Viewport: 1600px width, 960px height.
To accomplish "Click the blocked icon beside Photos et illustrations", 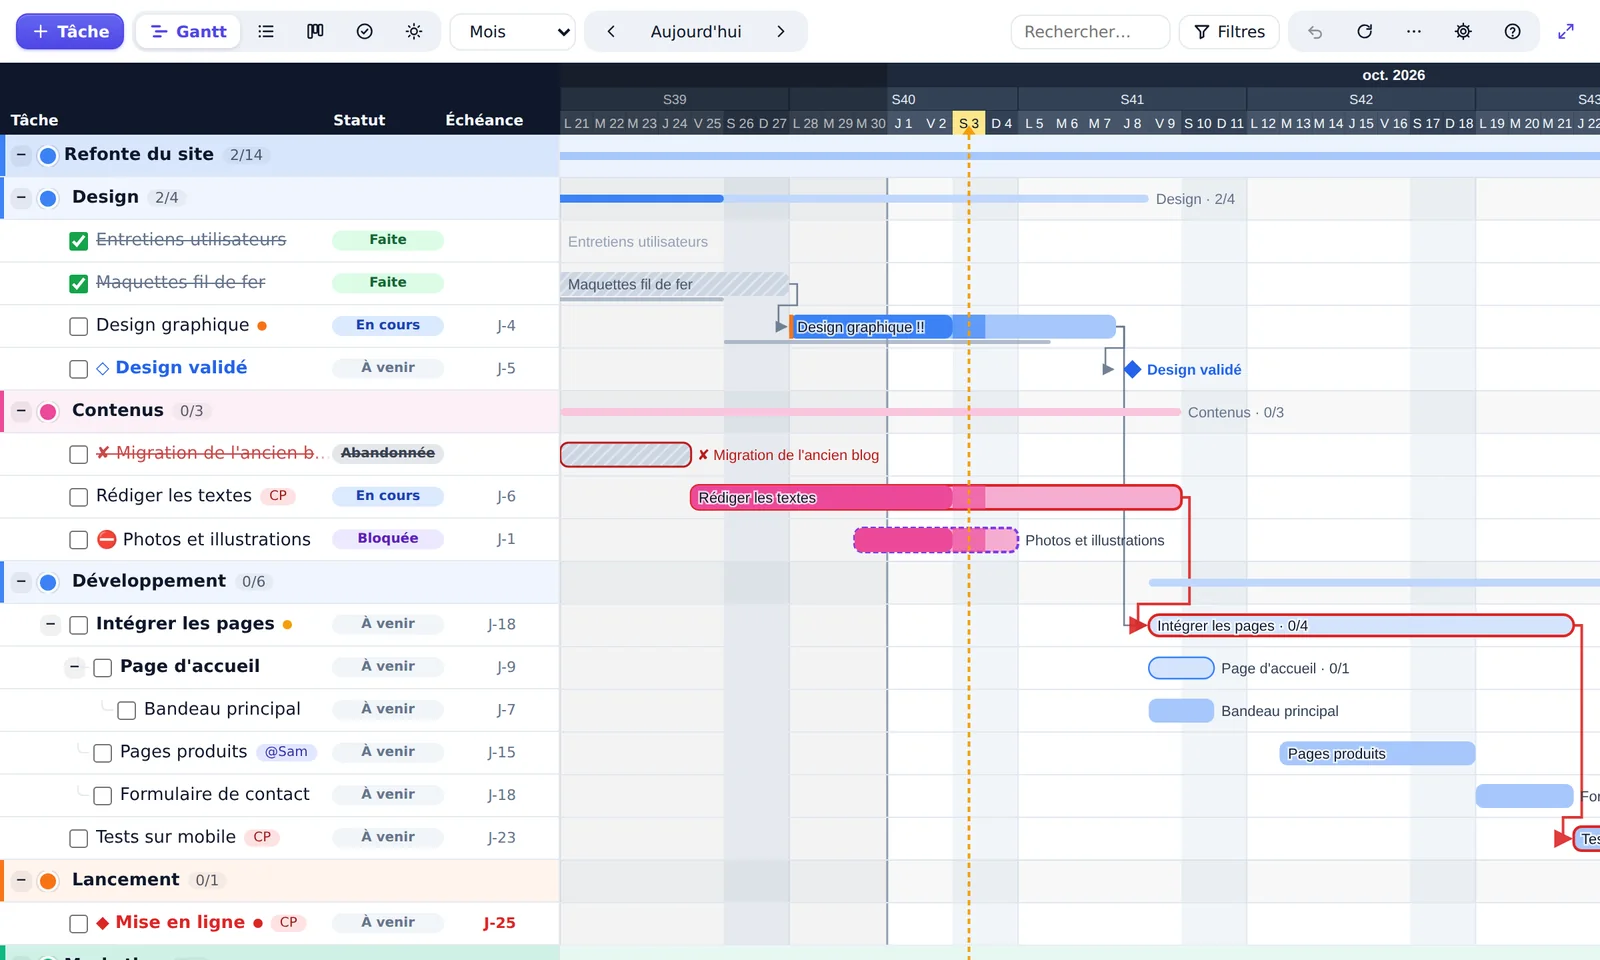I will click(107, 540).
